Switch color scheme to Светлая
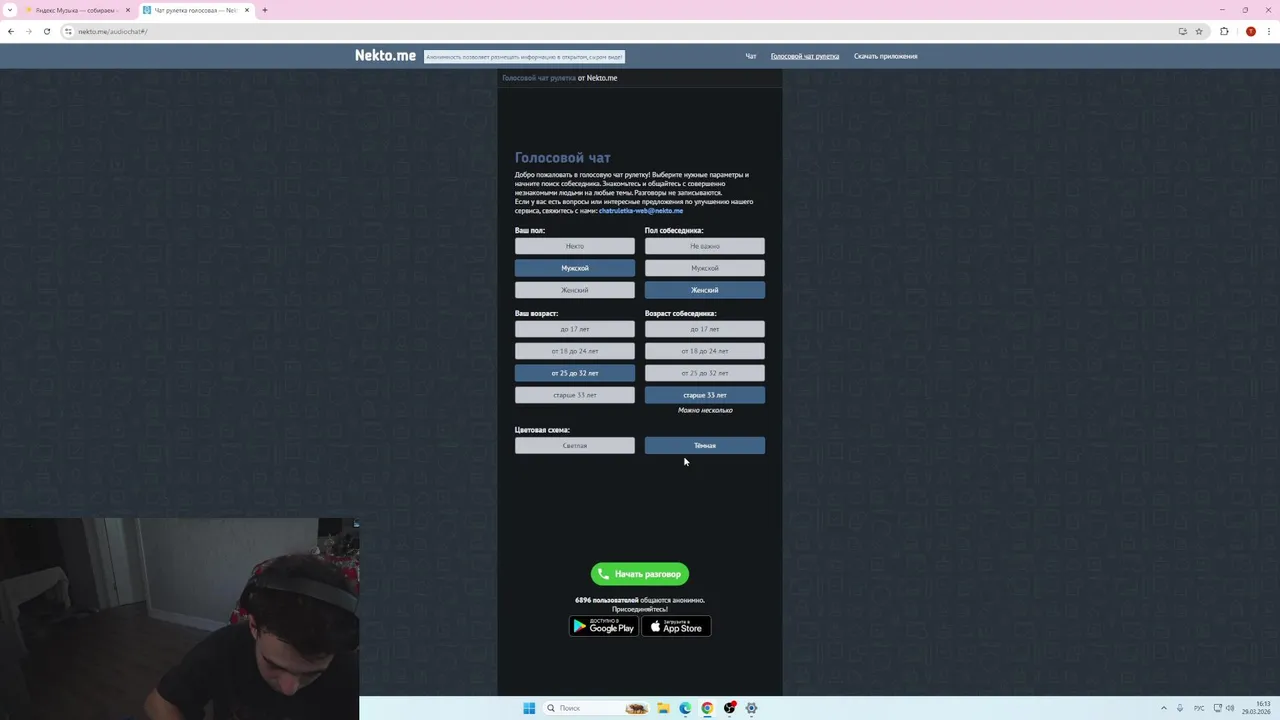 click(575, 446)
